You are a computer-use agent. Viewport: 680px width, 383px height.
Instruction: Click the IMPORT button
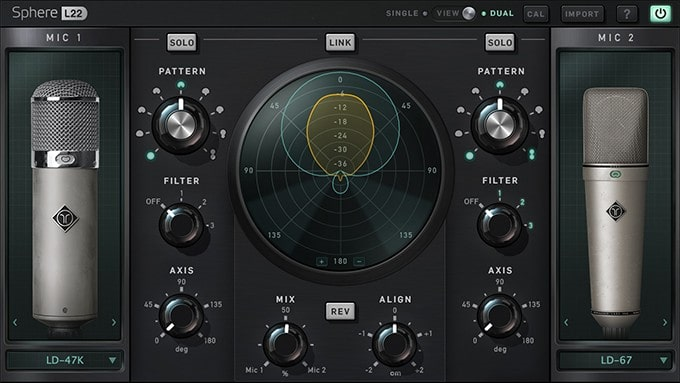coord(582,14)
